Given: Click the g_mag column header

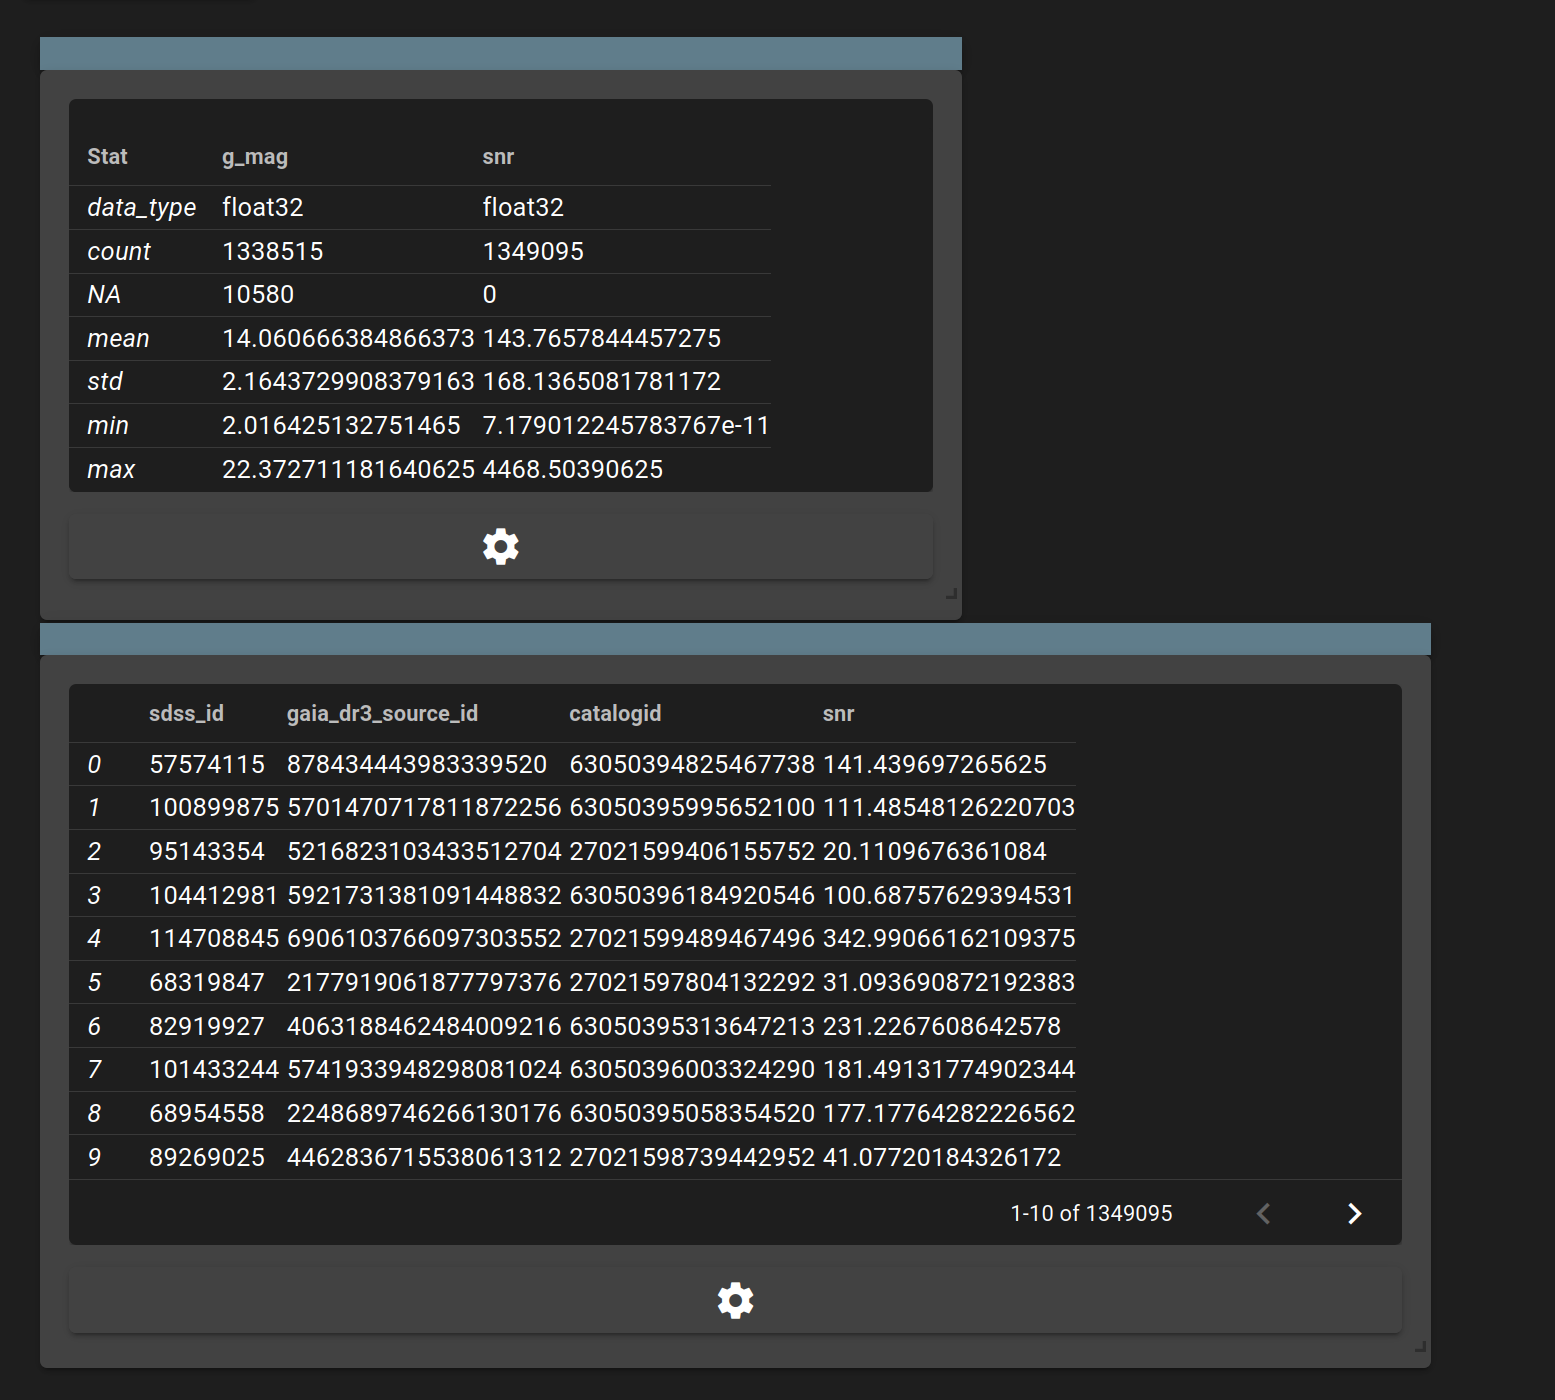Looking at the screenshot, I should (x=255, y=156).
